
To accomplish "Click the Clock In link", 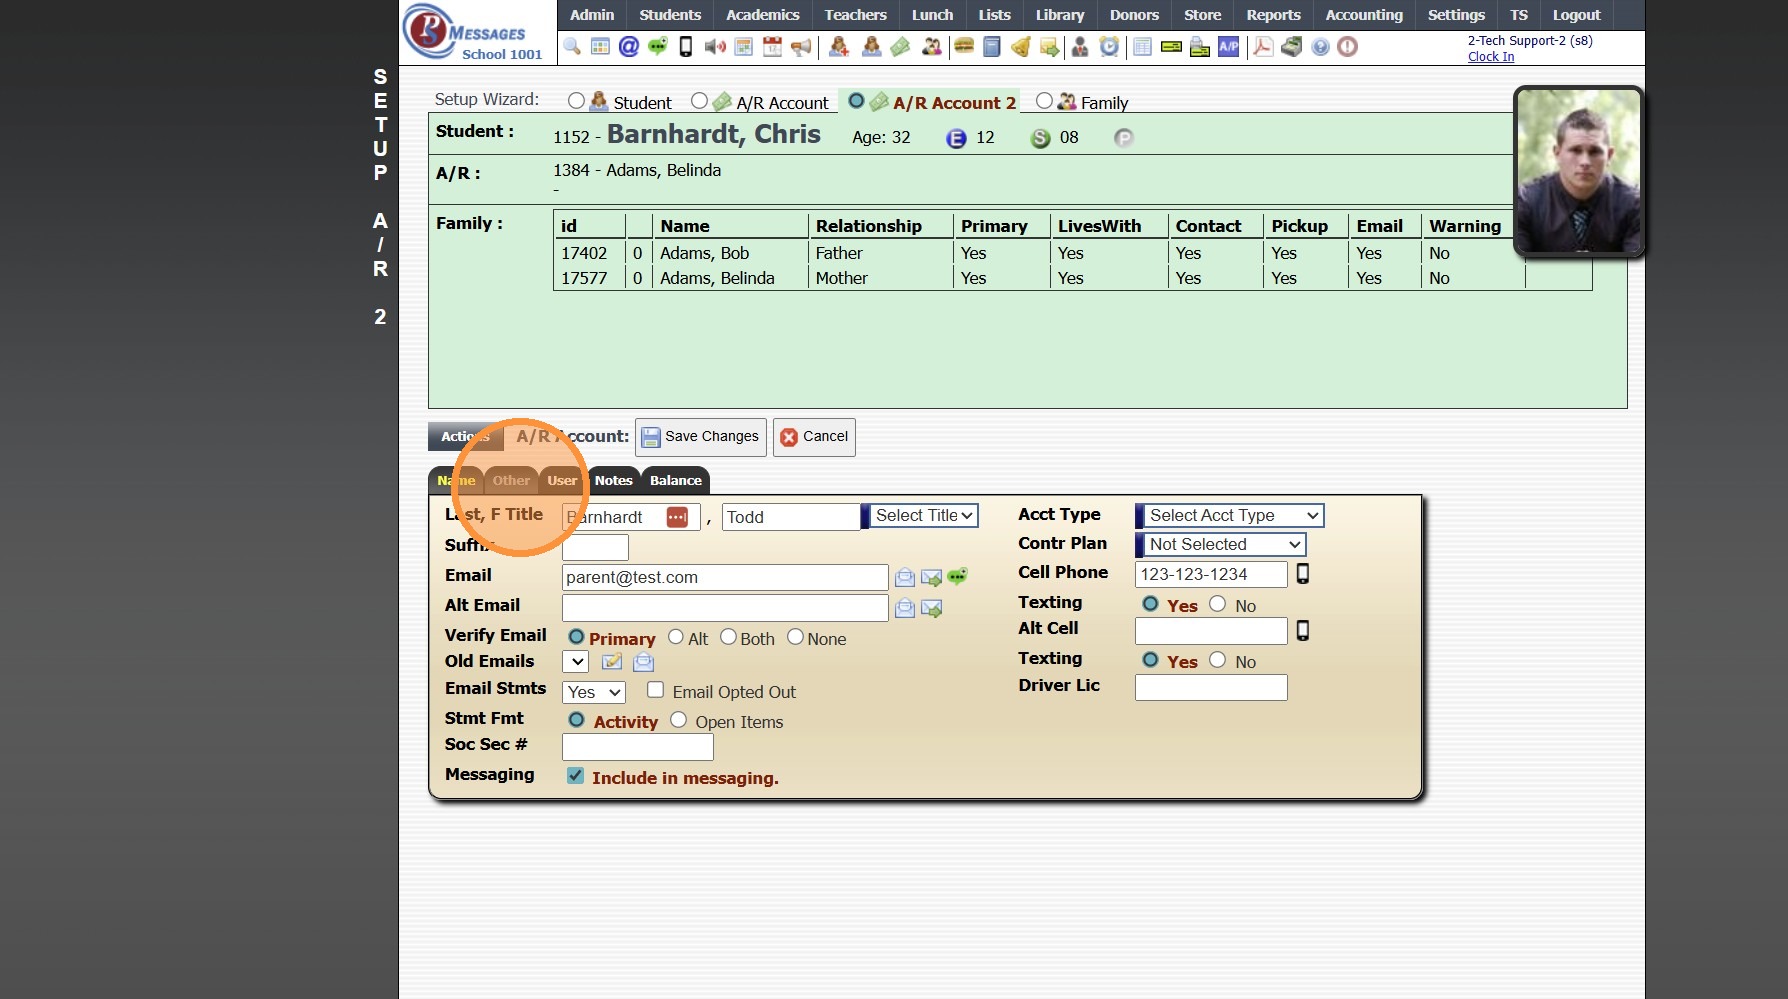I will click(1490, 57).
